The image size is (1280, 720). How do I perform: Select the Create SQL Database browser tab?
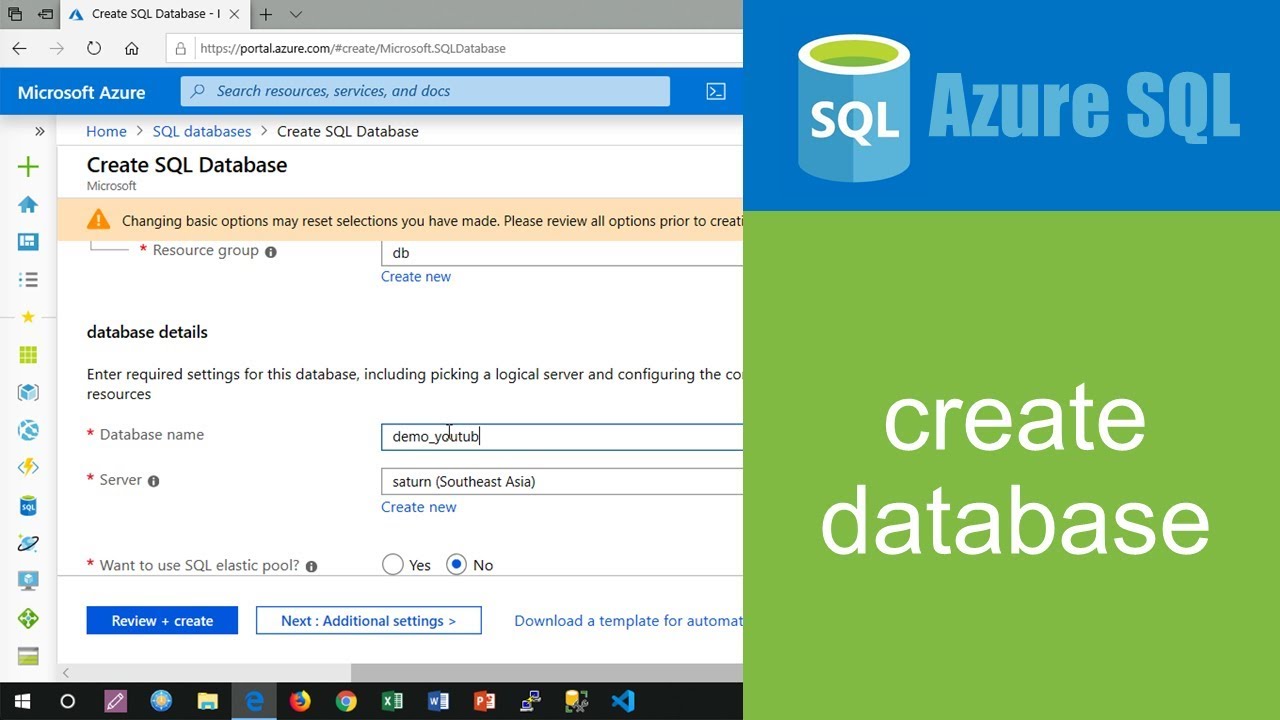(157, 14)
